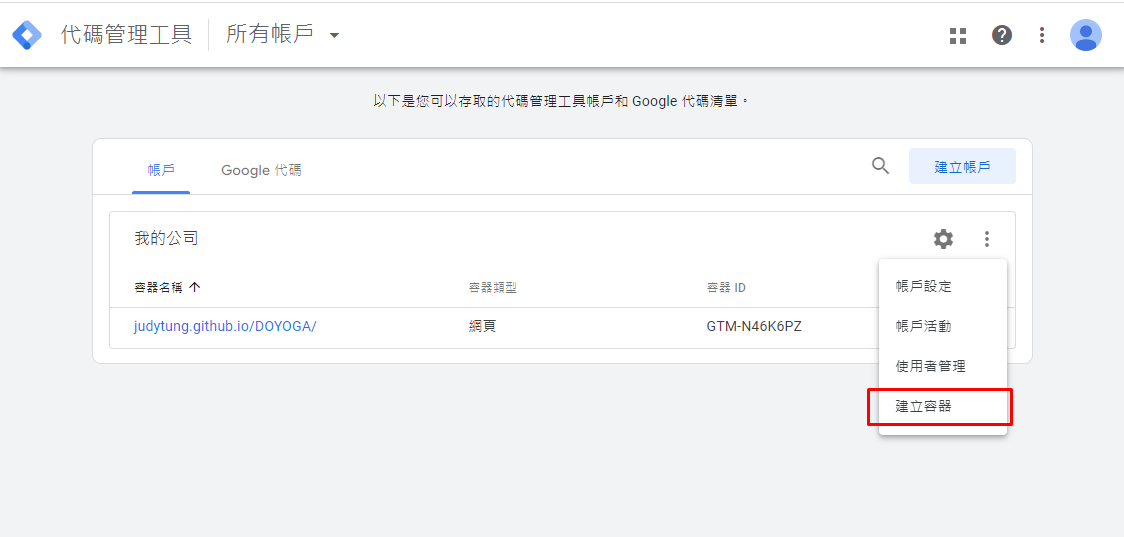Viewport: 1124px width, 537px height.
Task: Select 帳戶設定 from the menu
Action: coord(943,286)
